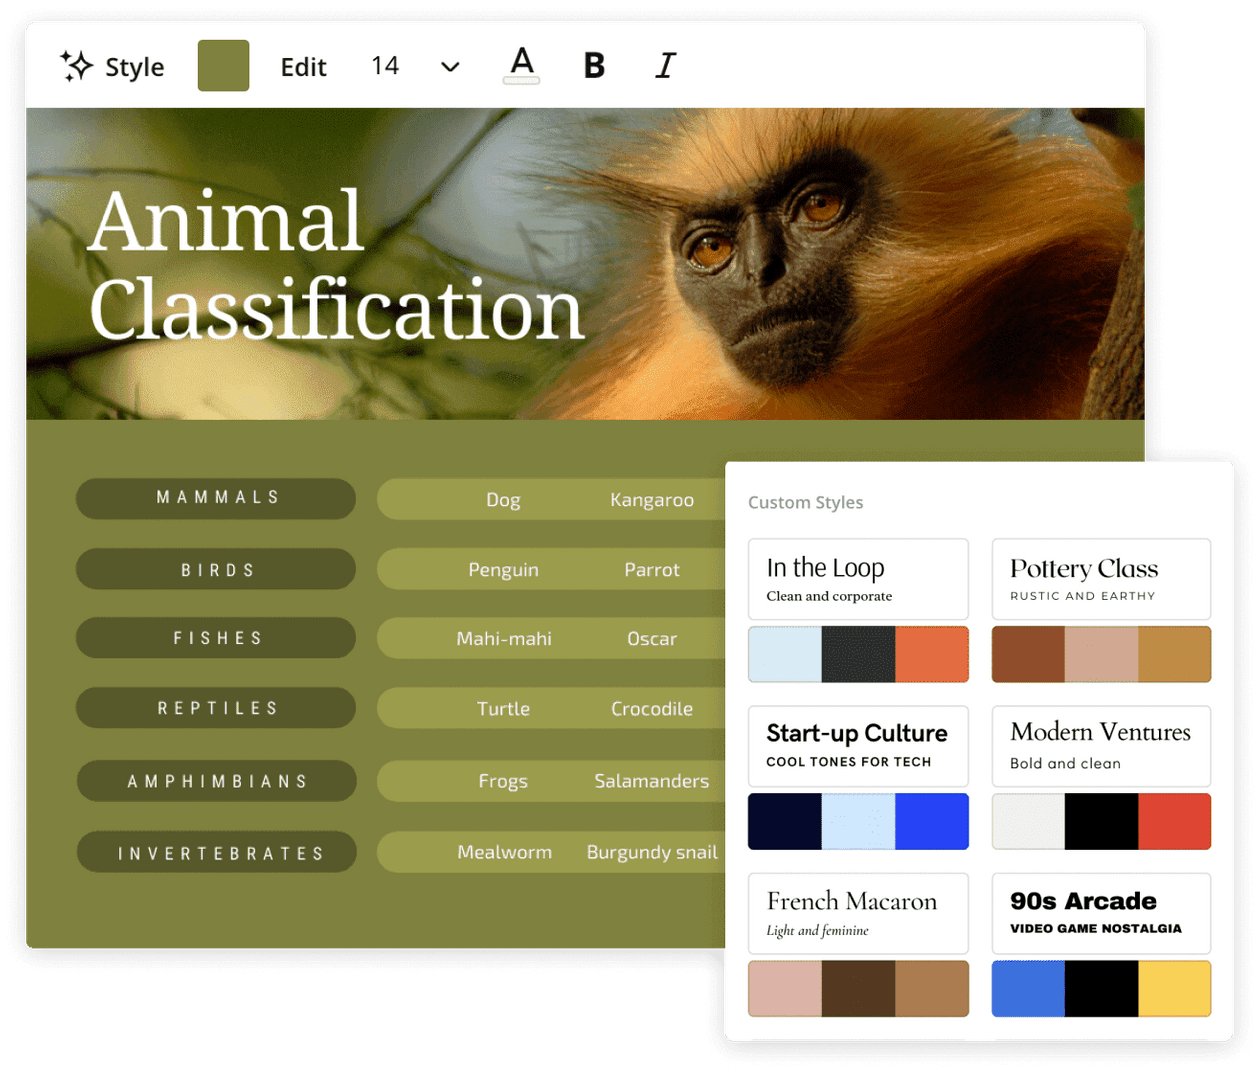Click the olive green color swatch
Screen dimensions: 1260x1072
223,66
